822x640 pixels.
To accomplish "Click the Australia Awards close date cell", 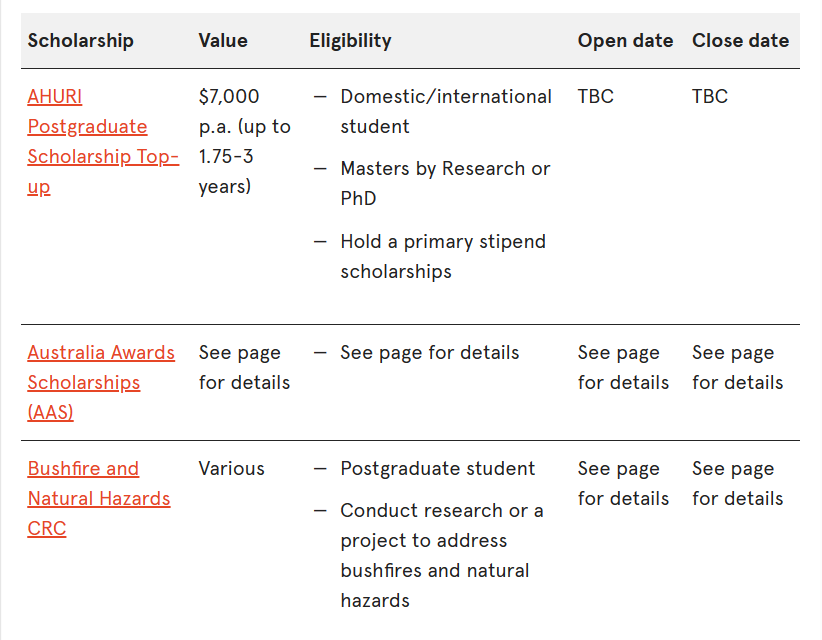I will [x=737, y=367].
